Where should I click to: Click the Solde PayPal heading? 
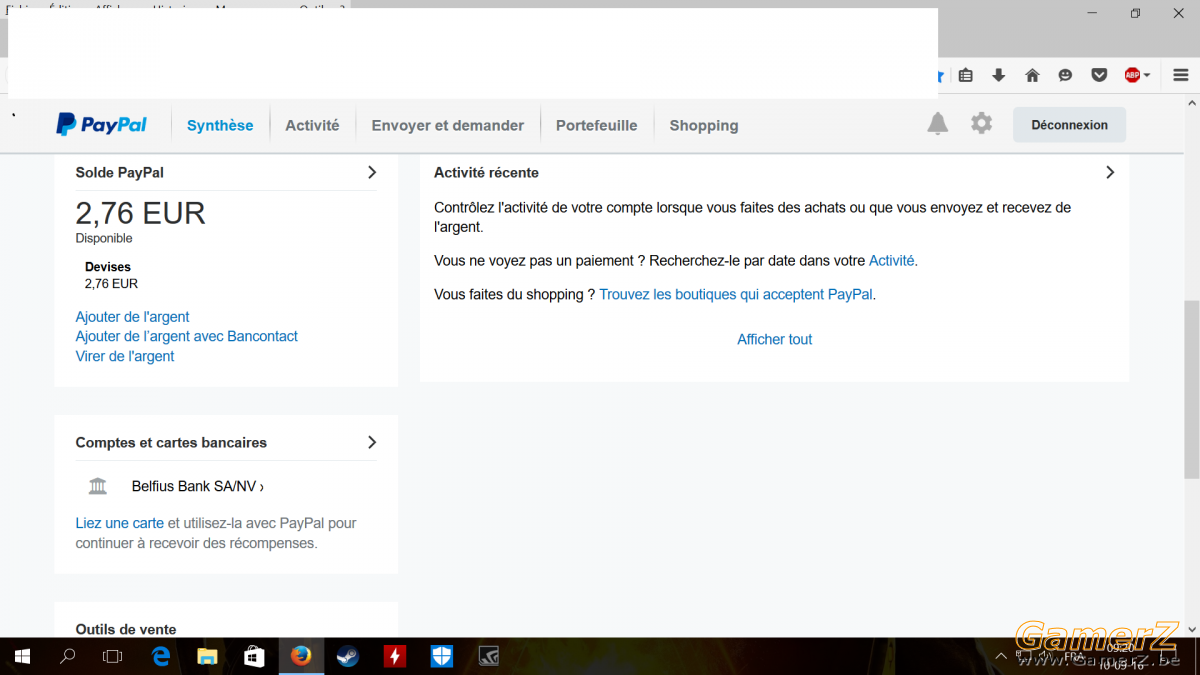[120, 173]
